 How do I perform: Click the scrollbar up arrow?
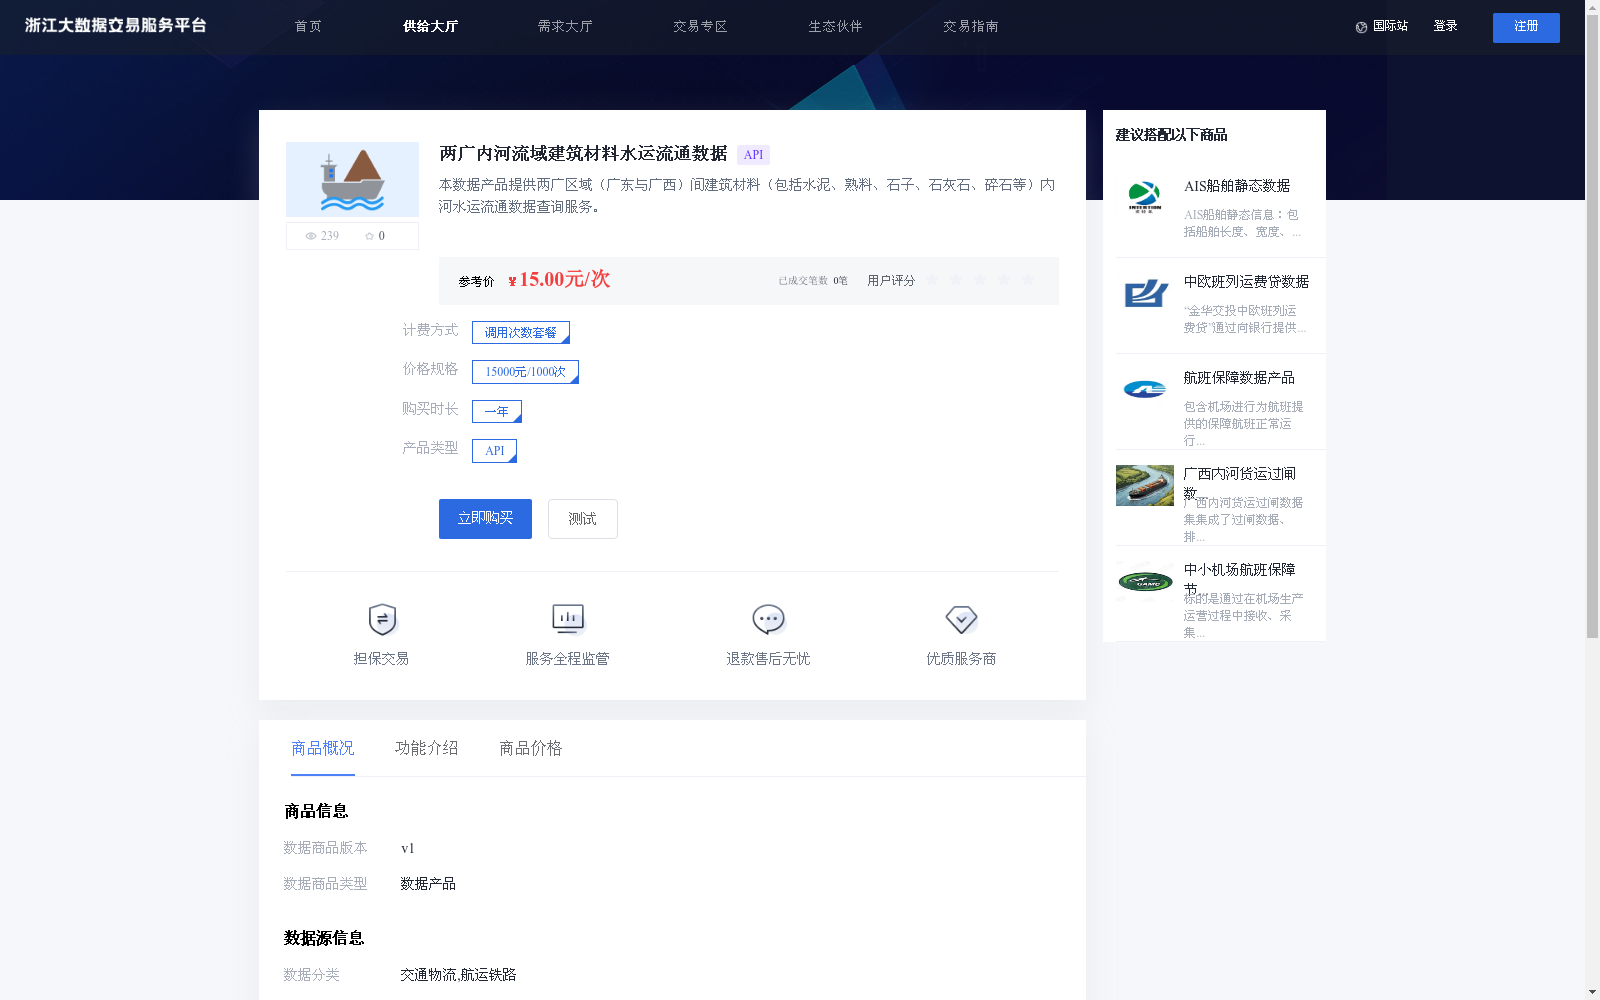coord(1592,6)
